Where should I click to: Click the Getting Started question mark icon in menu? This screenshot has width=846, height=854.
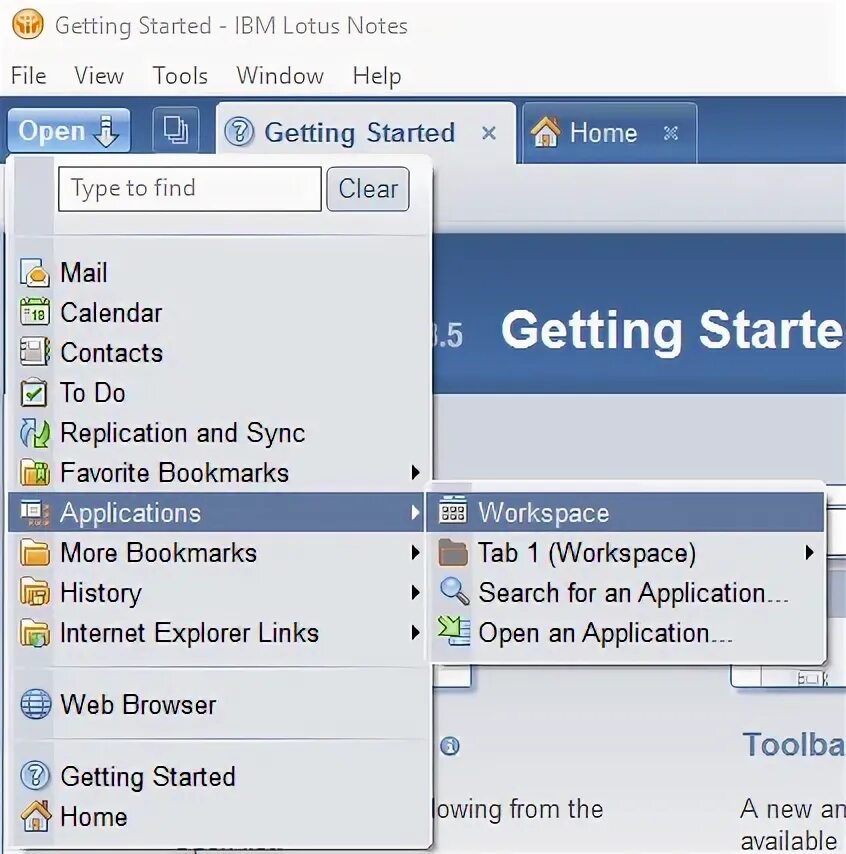[x=36, y=776]
